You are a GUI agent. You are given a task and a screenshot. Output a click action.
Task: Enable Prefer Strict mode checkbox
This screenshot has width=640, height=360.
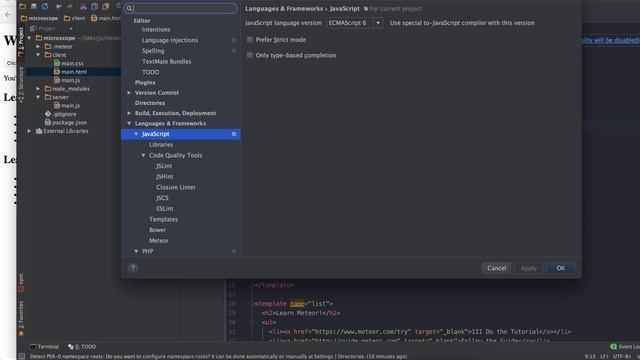[250, 40]
